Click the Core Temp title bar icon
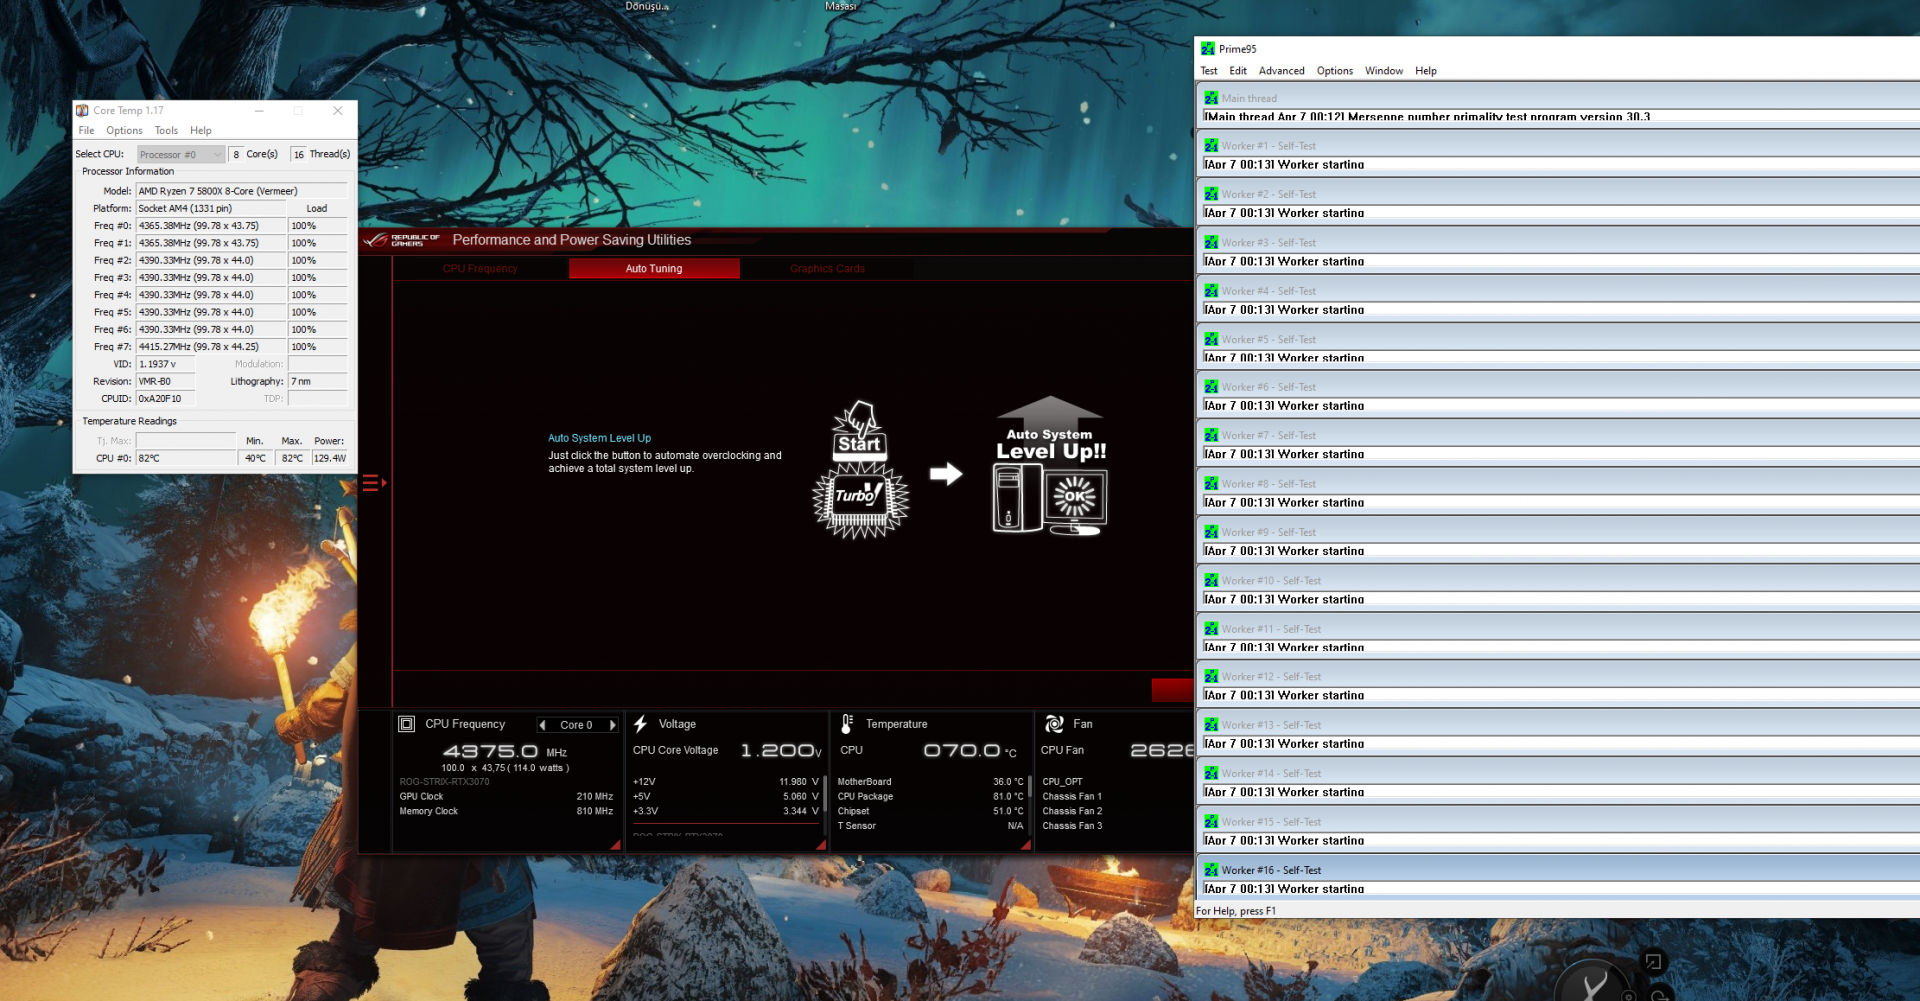Image resolution: width=1920 pixels, height=1001 pixels. point(82,111)
